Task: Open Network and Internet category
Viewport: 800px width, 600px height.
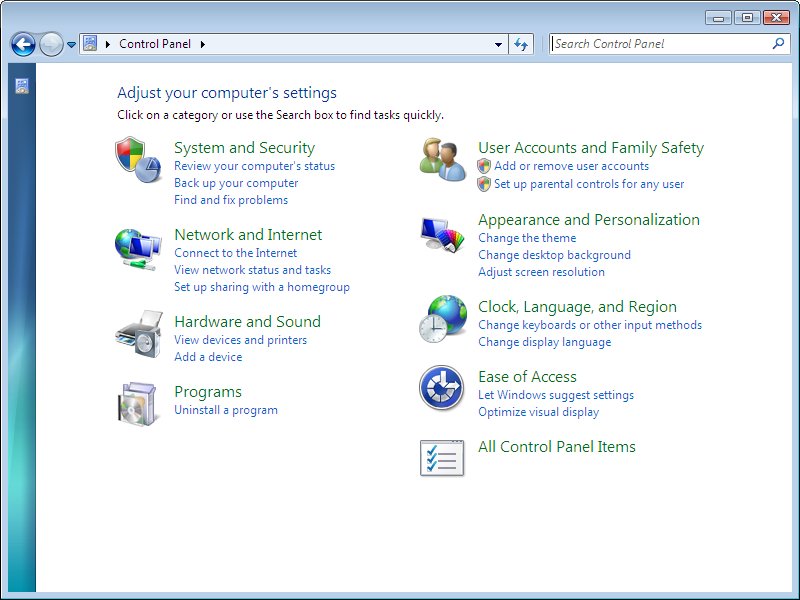Action: click(248, 235)
